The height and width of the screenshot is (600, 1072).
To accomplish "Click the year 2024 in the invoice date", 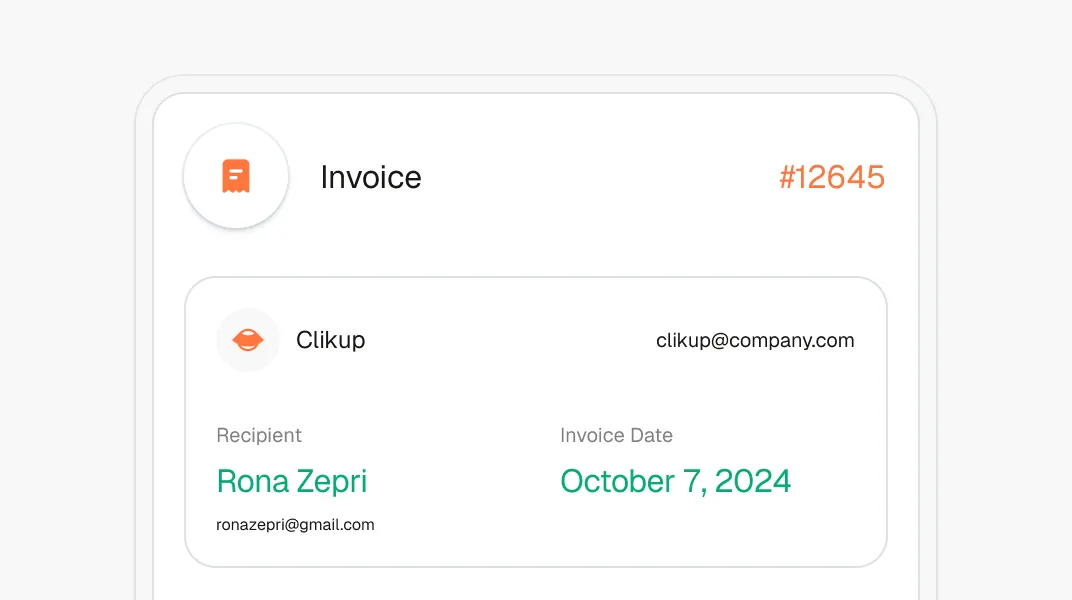I will point(753,481).
